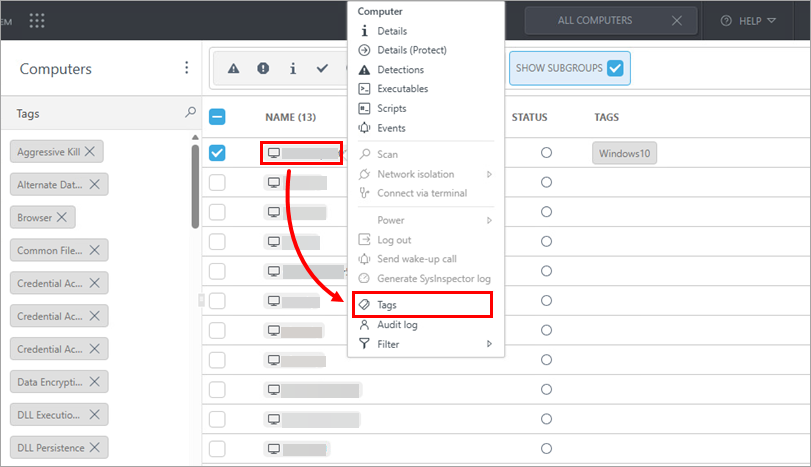The image size is (811, 467).
Task: Click the info filter icon in toolbar
Action: pos(292,69)
